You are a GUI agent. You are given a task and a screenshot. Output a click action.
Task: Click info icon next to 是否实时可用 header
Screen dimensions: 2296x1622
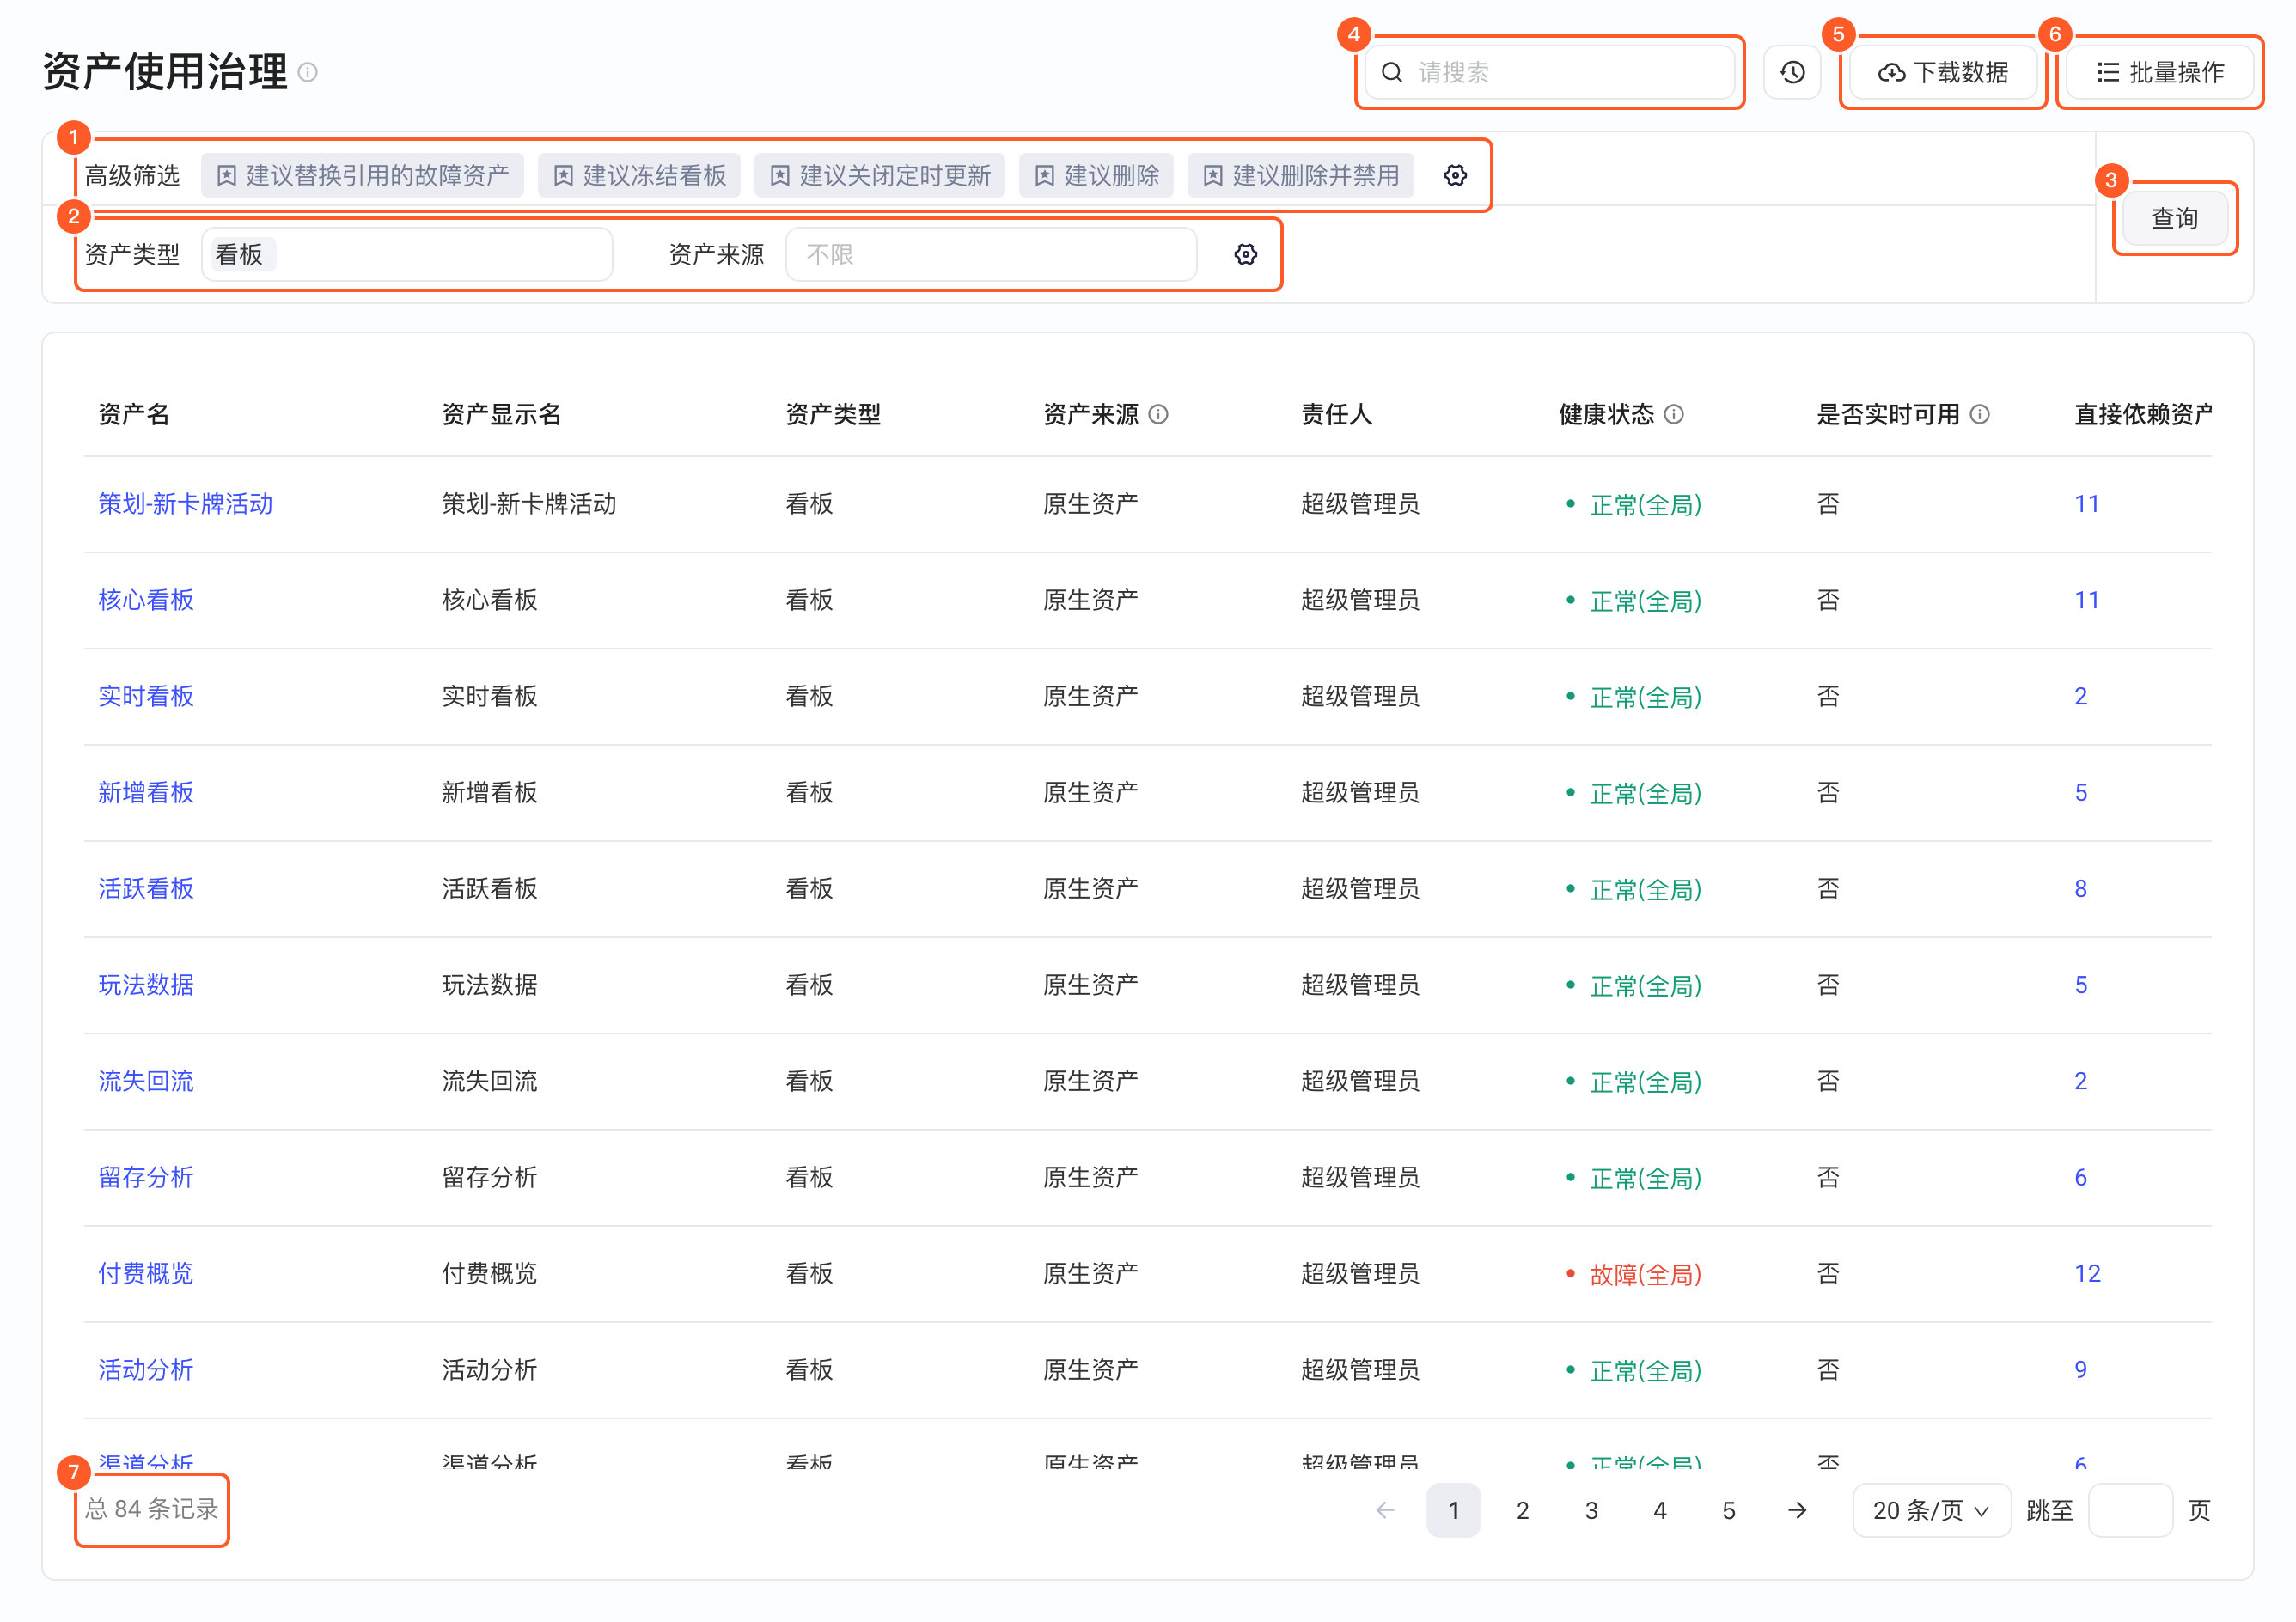click(x=1979, y=414)
